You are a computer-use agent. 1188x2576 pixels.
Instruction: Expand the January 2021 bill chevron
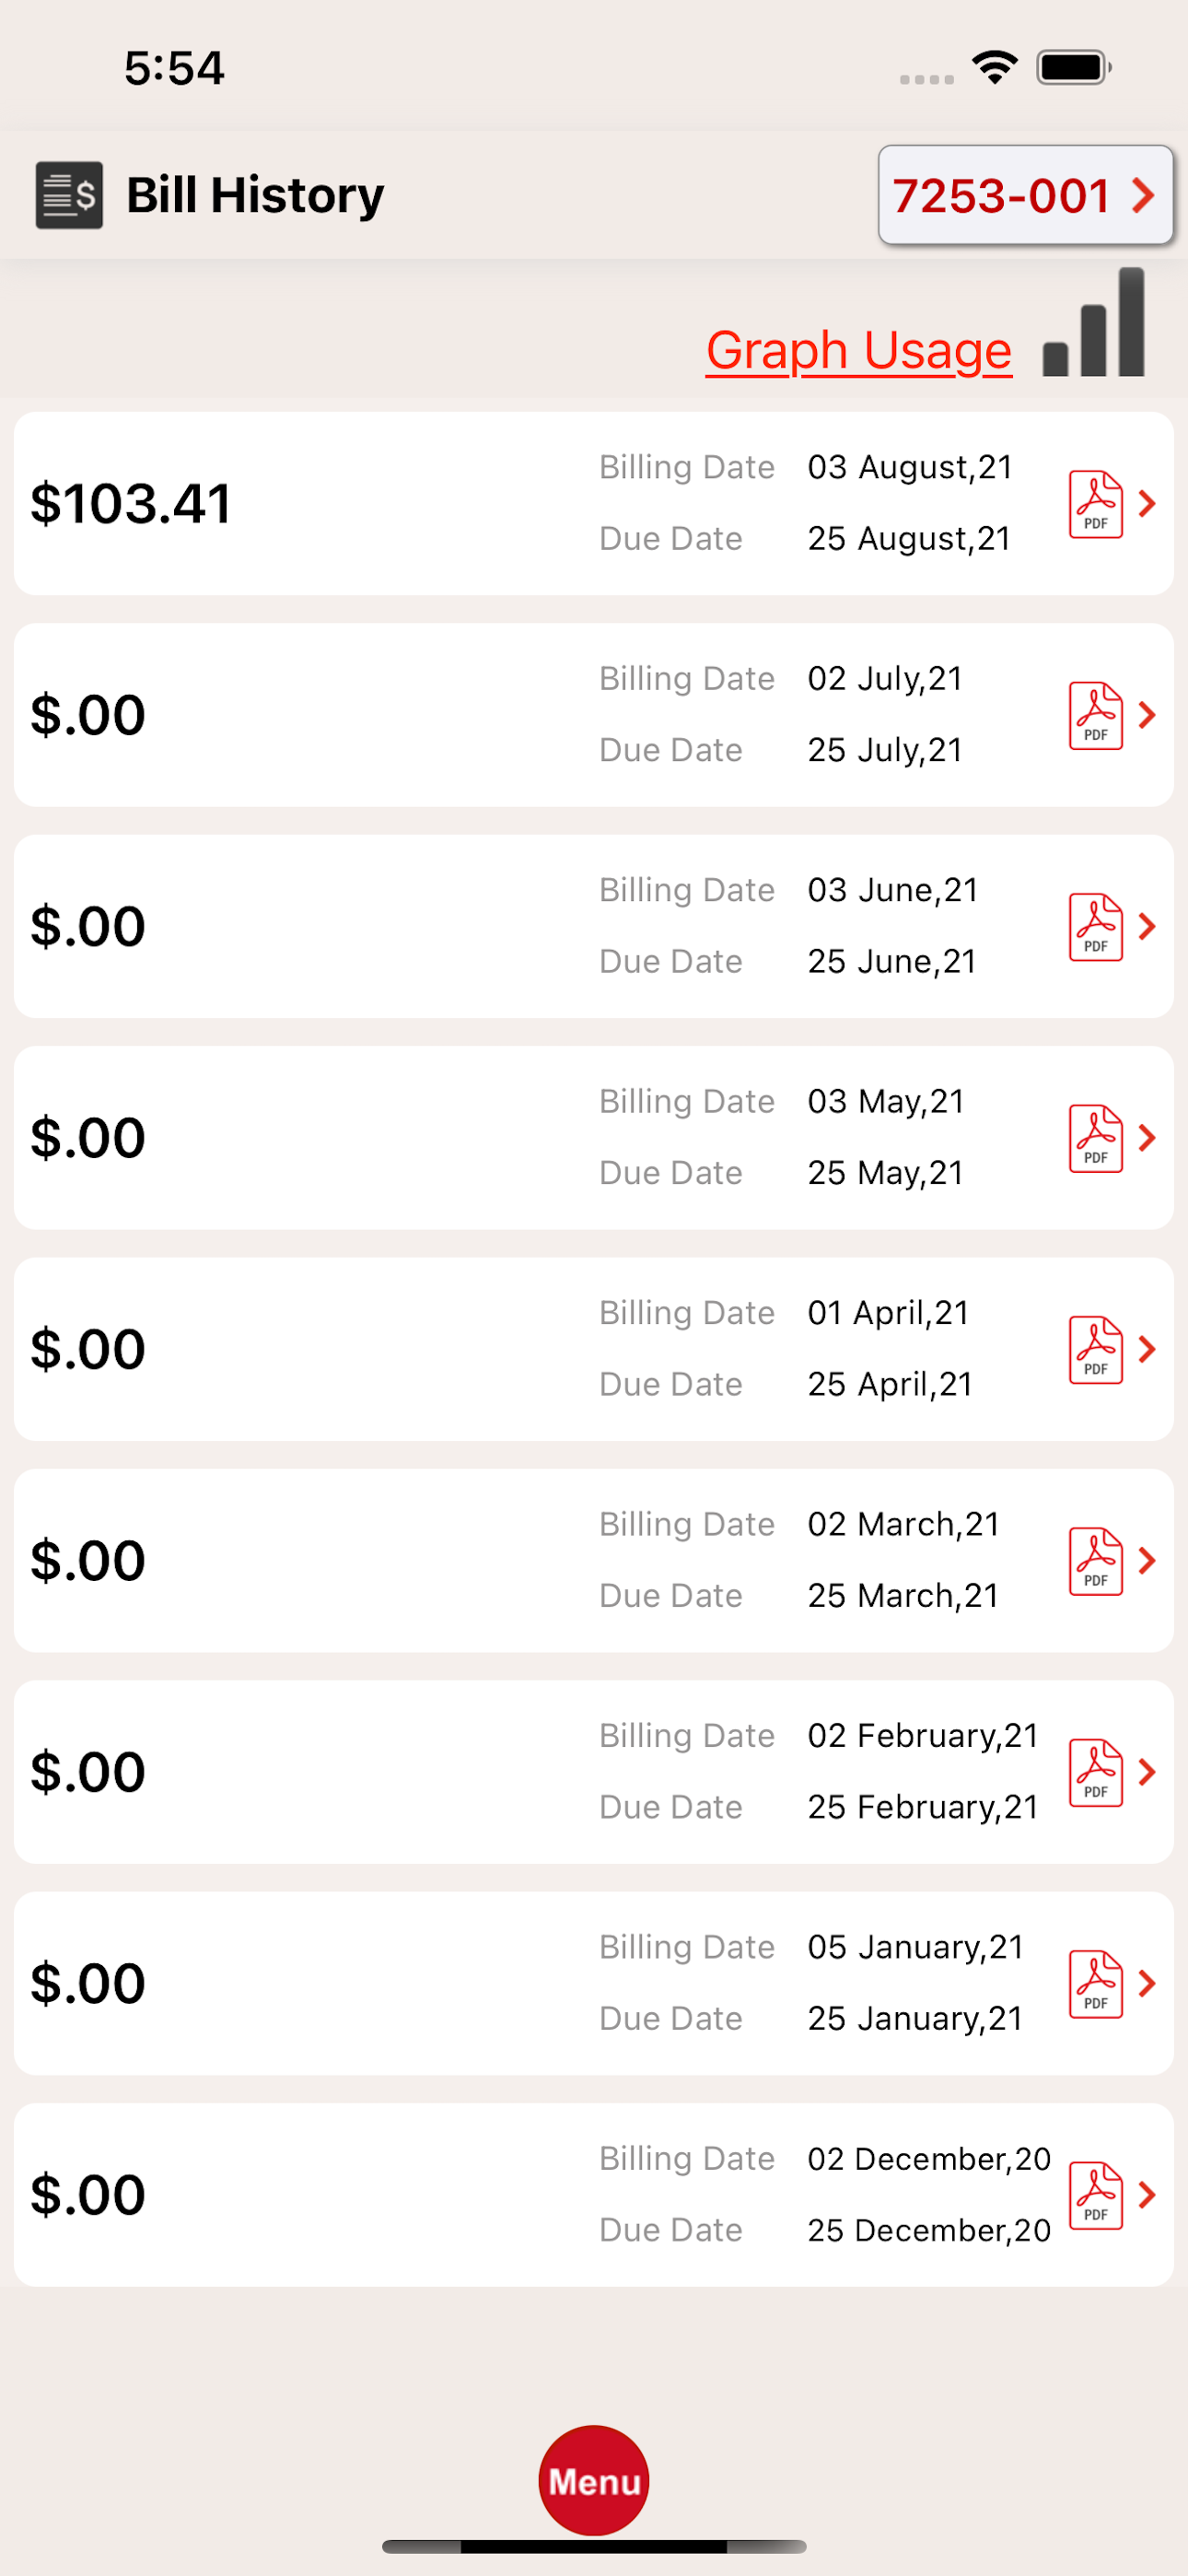click(1148, 1983)
